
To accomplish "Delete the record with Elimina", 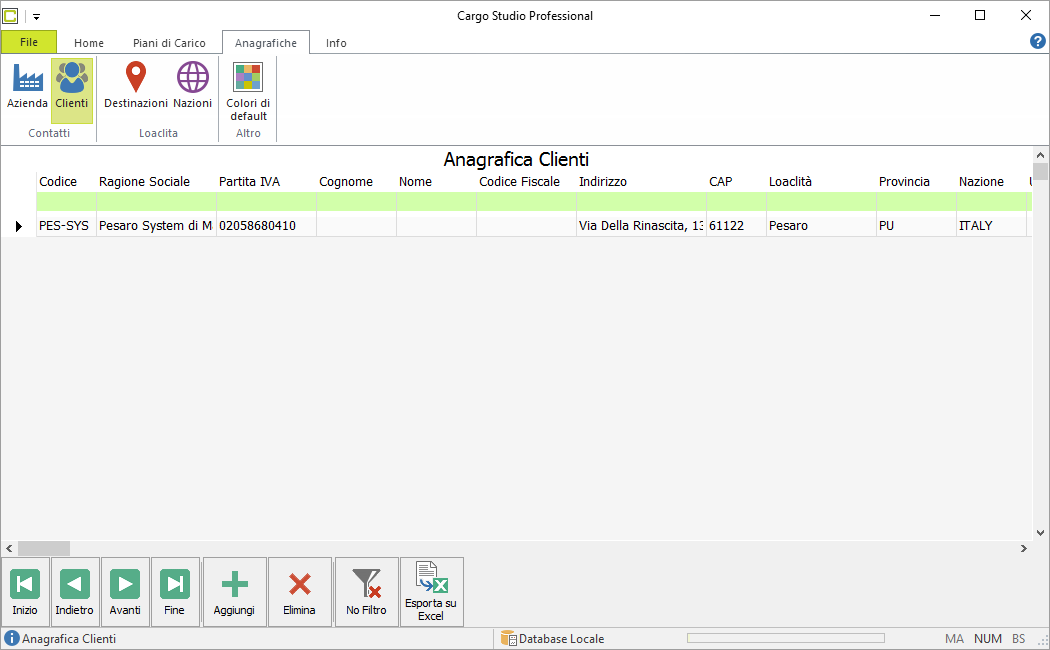I will click(299, 592).
